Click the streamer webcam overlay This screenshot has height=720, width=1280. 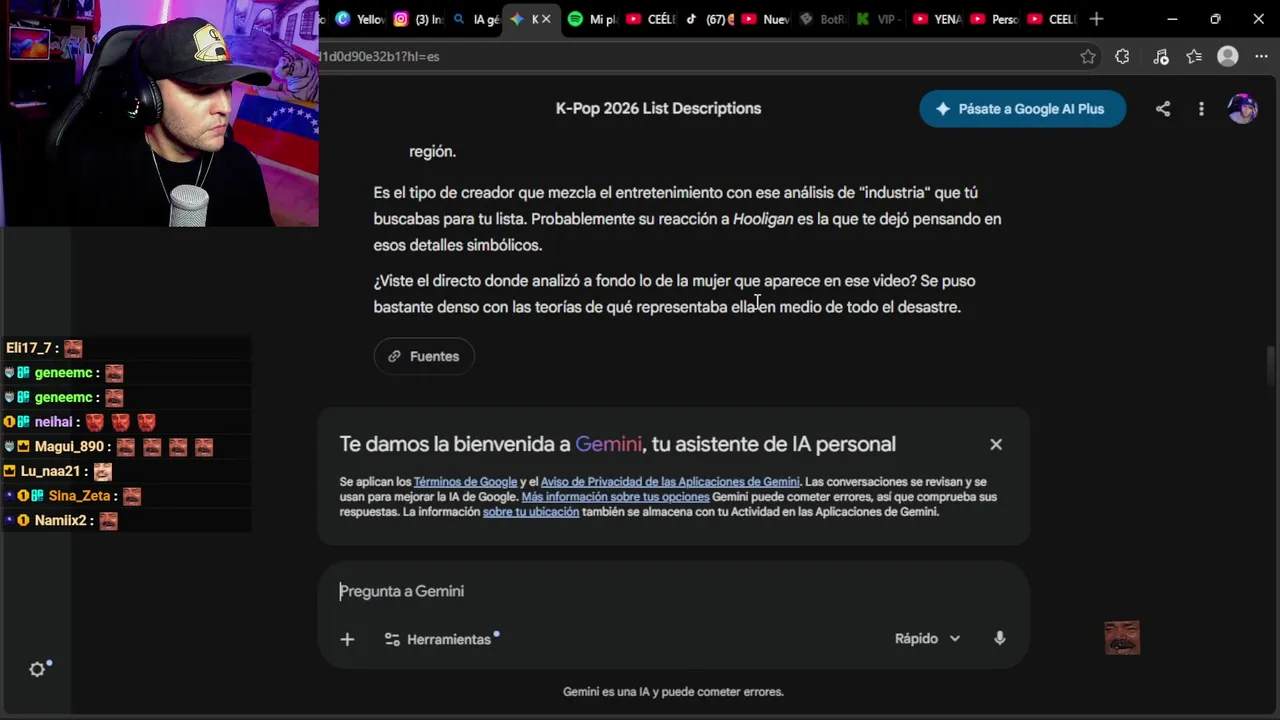click(160, 113)
